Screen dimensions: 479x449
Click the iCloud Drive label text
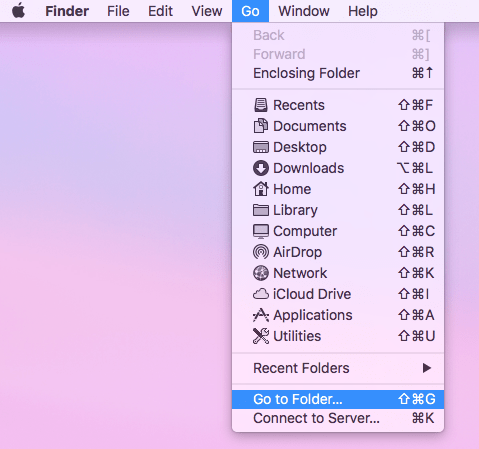(x=312, y=294)
